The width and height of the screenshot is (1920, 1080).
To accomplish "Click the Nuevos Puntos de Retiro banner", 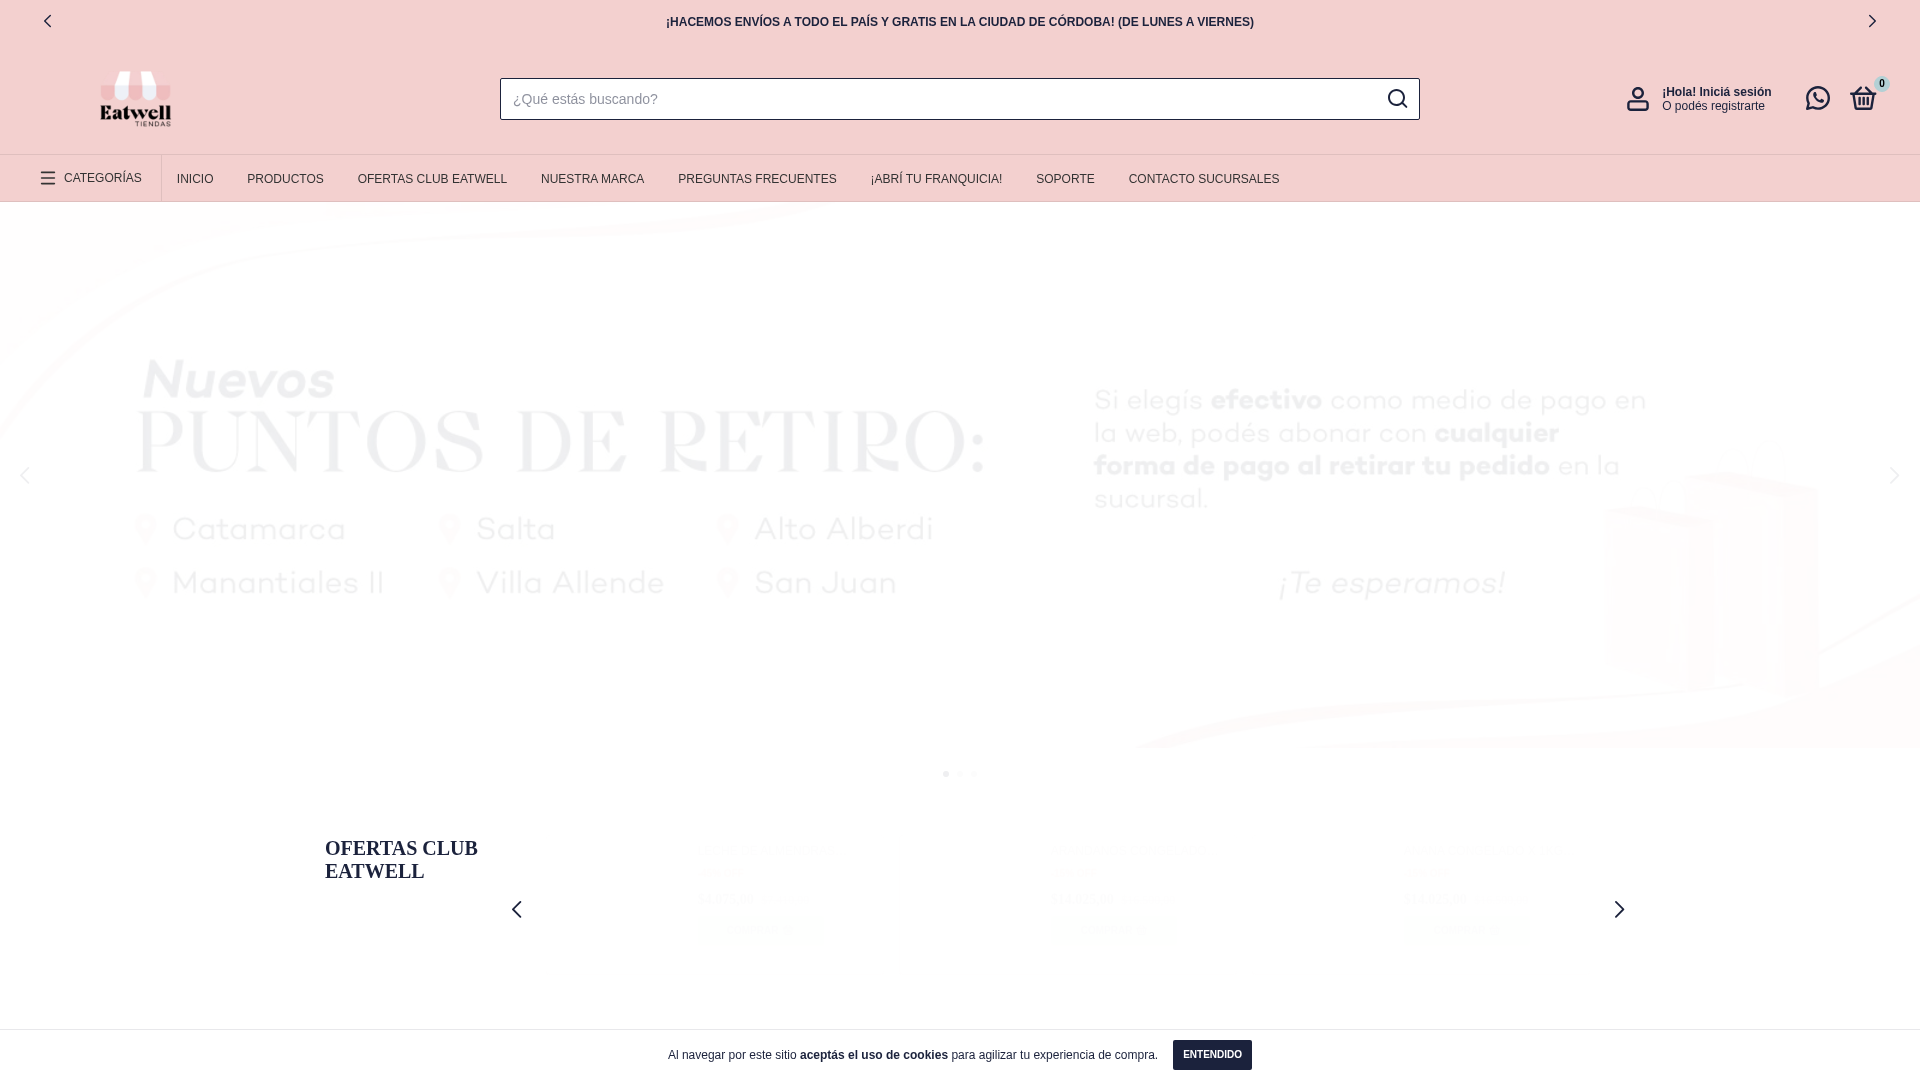I will click(960, 475).
